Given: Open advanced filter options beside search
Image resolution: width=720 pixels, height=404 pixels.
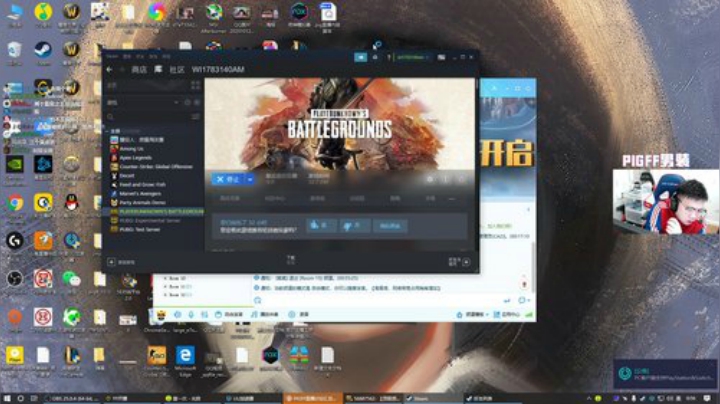Looking at the screenshot, I should point(196,117).
